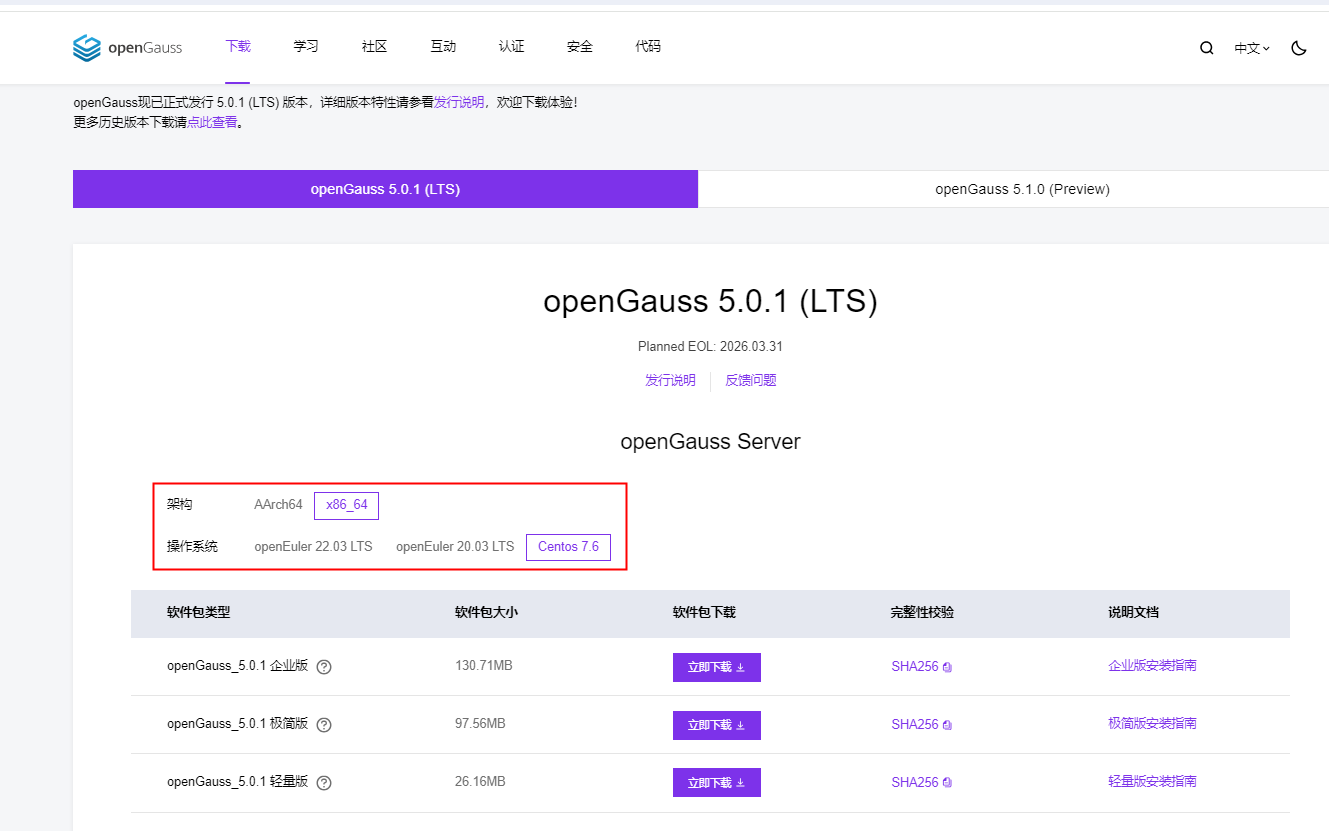
Task: Click the openGauss 5.0.1 (LTS) page title
Action: 711,301
